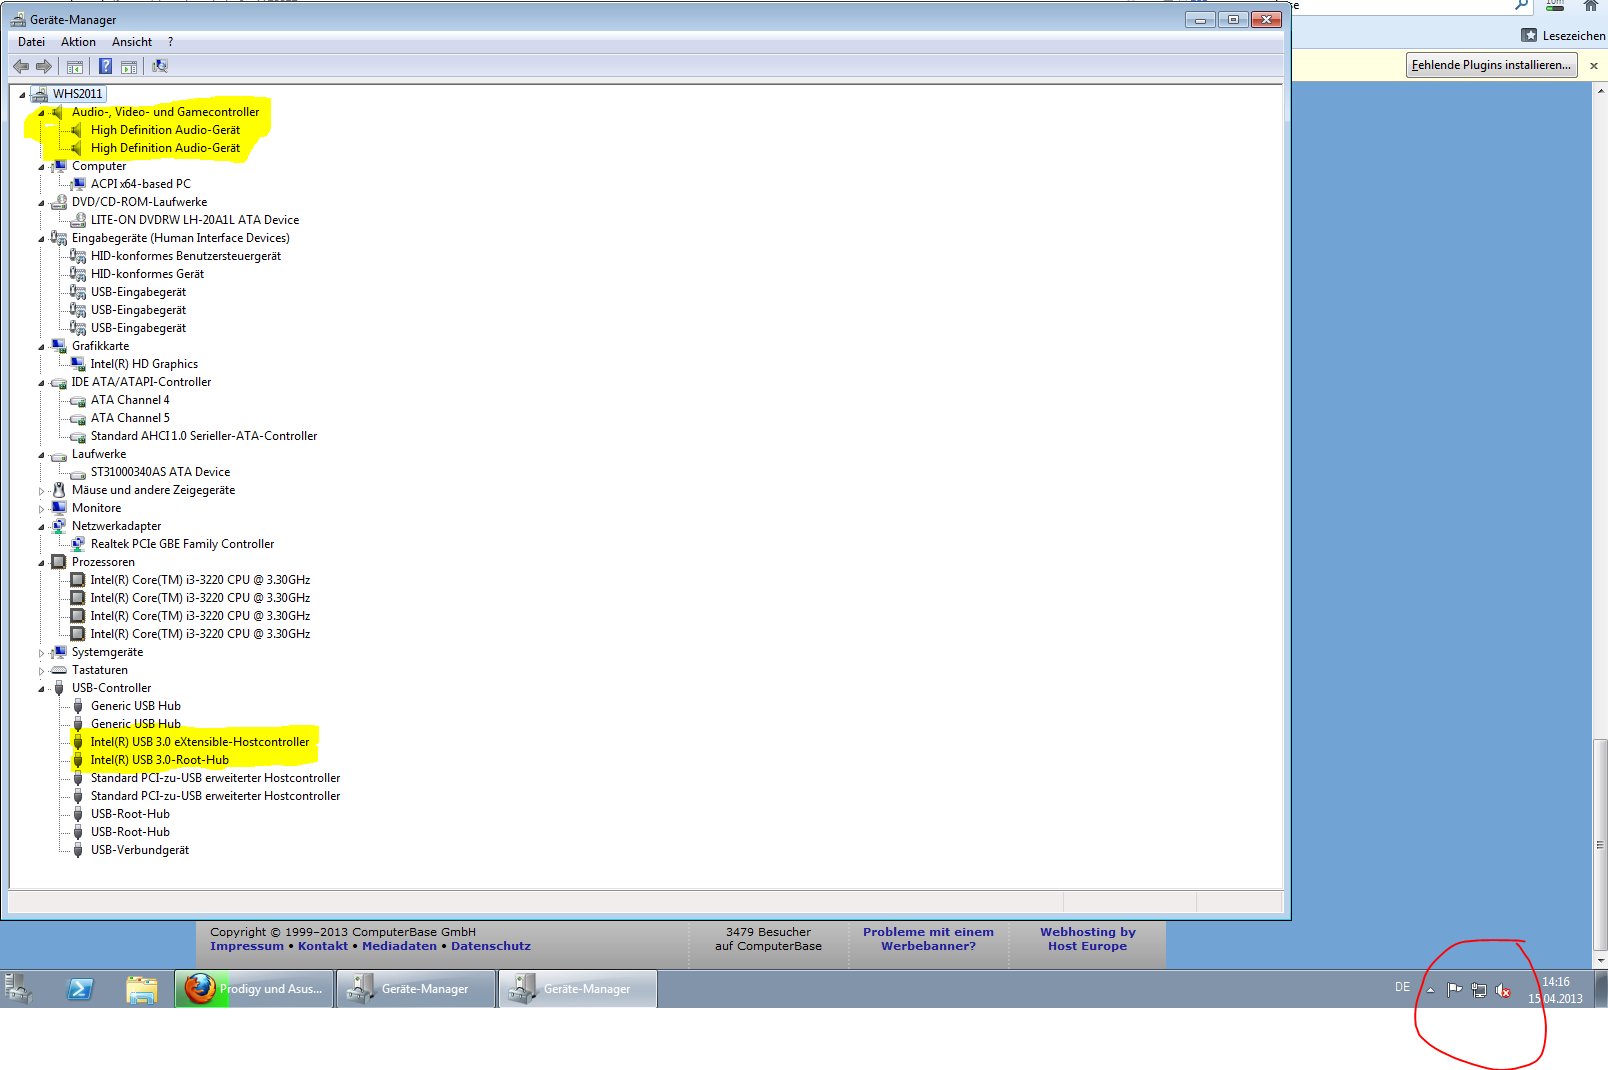Collapse the WHS2011 root node
1608x1070 pixels.
click(22, 95)
